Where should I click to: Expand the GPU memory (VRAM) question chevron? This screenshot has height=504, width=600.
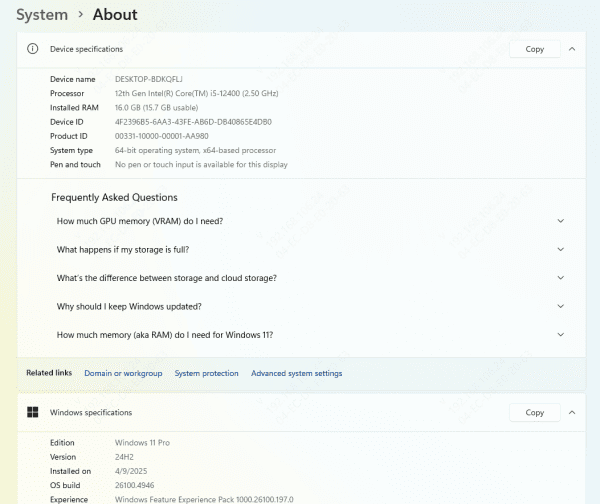[x=560, y=221]
